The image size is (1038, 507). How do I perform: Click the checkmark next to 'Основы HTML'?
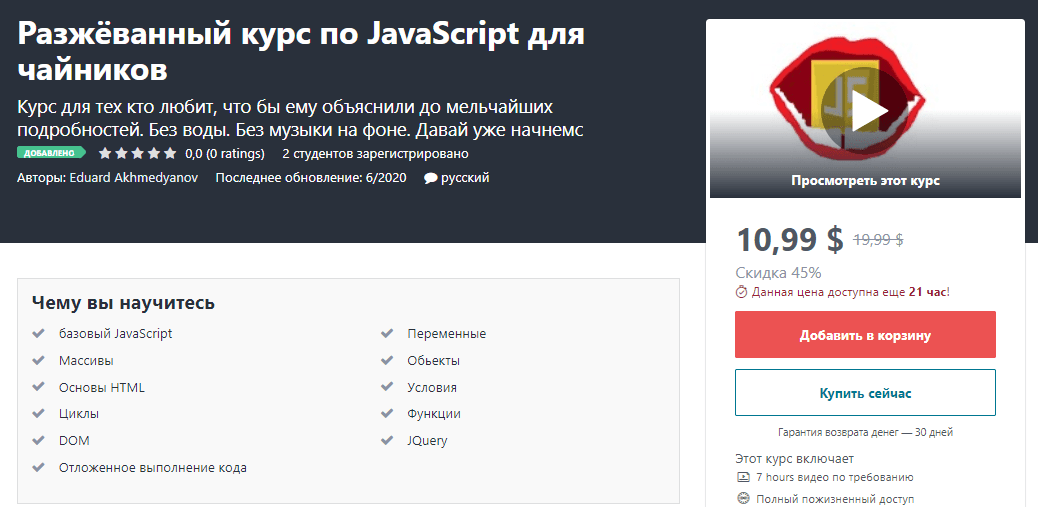38,387
